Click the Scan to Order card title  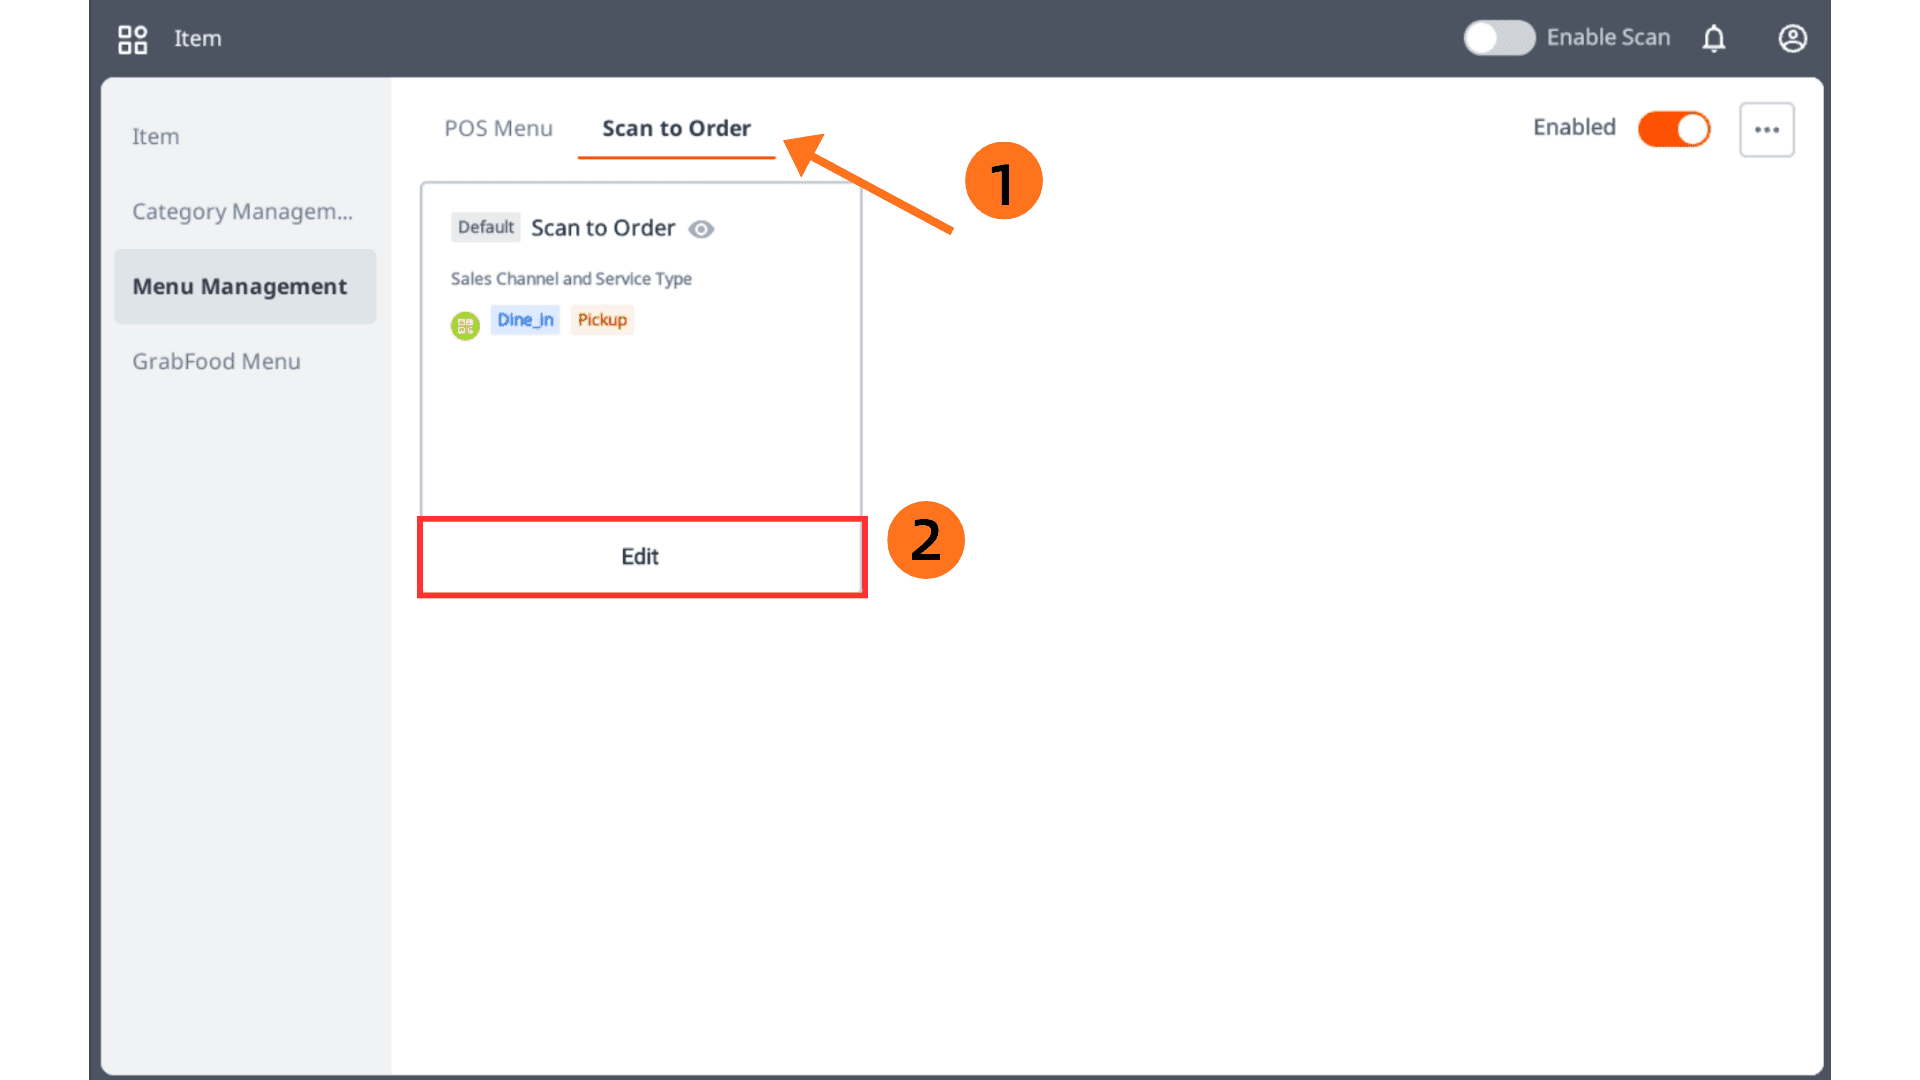(x=603, y=228)
